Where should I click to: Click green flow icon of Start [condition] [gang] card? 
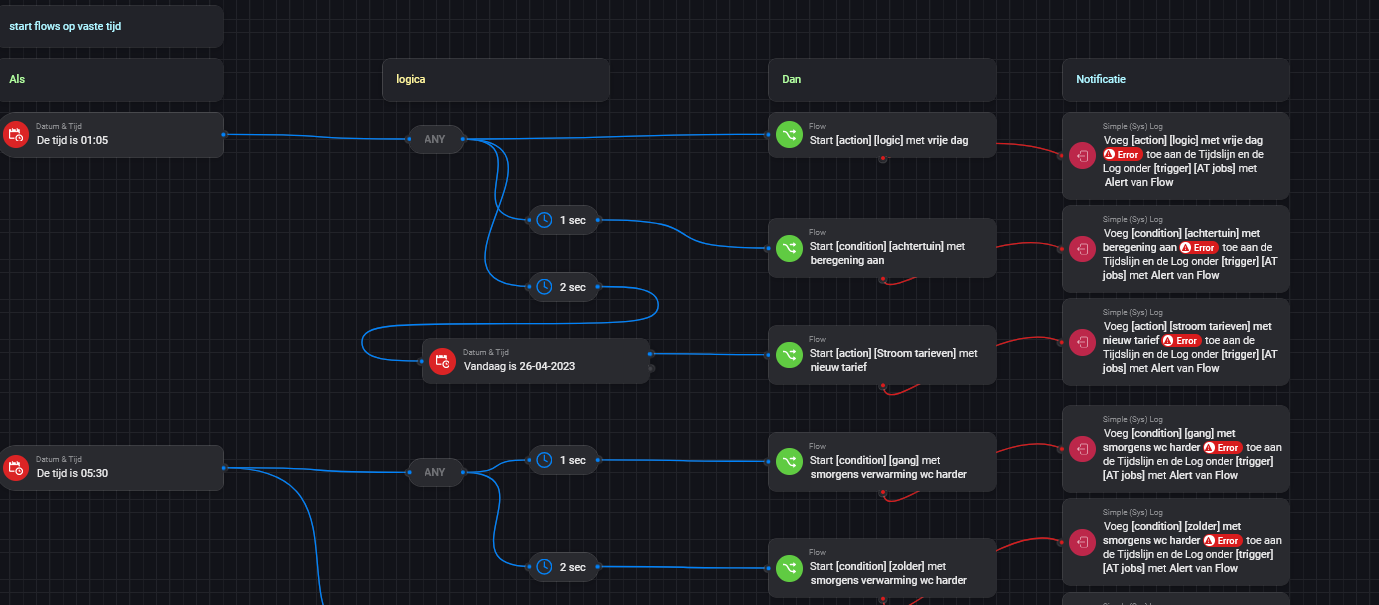click(789, 461)
